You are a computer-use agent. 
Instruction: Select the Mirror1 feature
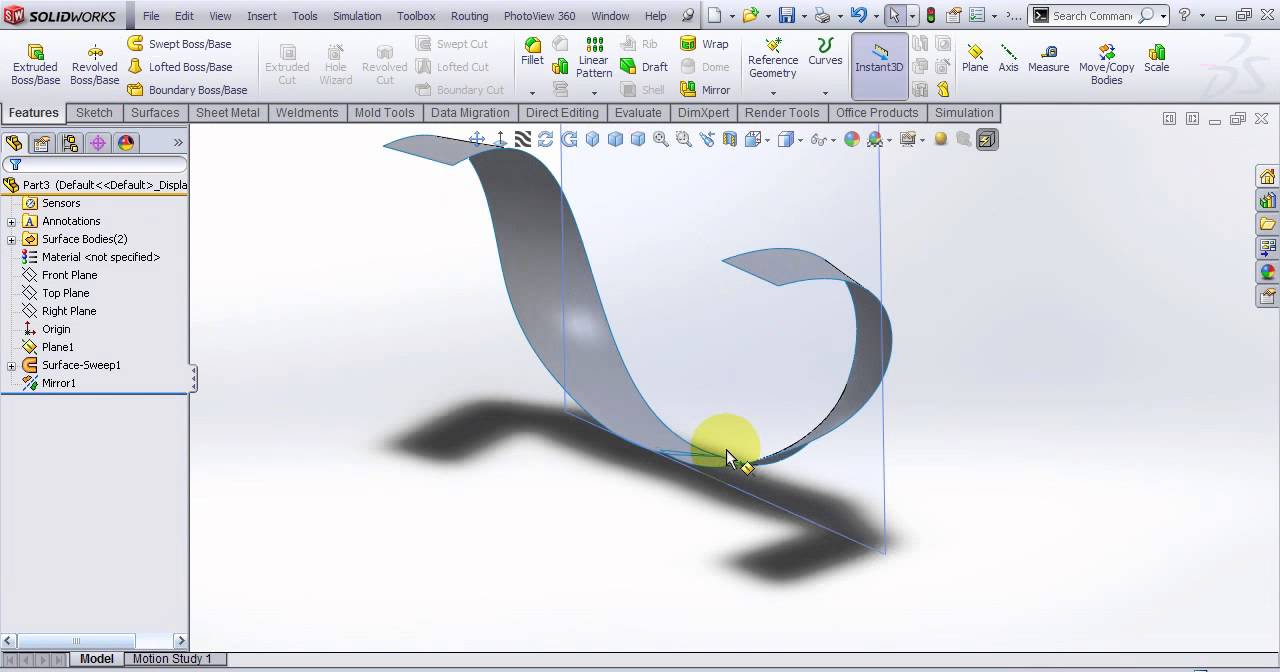60,383
